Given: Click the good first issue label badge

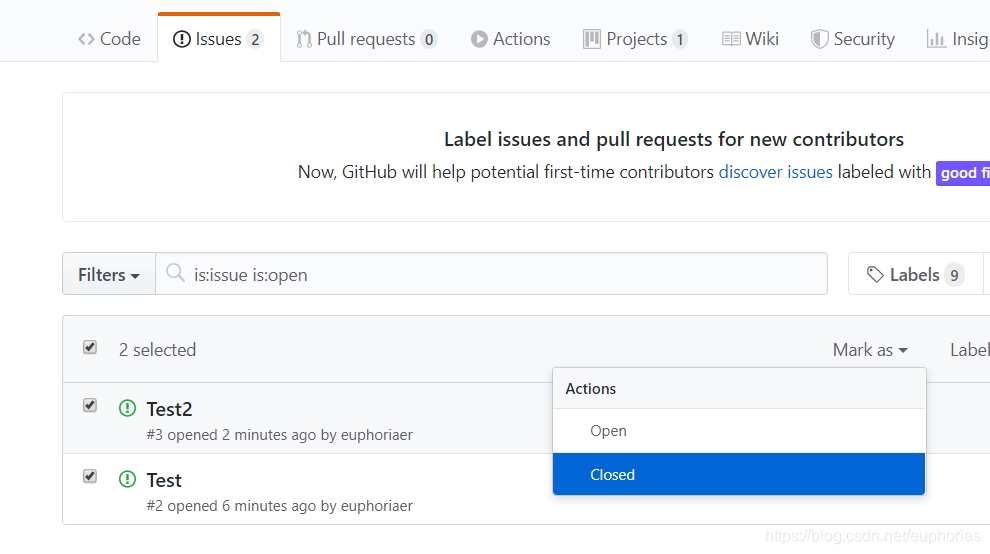Looking at the screenshot, I should [964, 173].
